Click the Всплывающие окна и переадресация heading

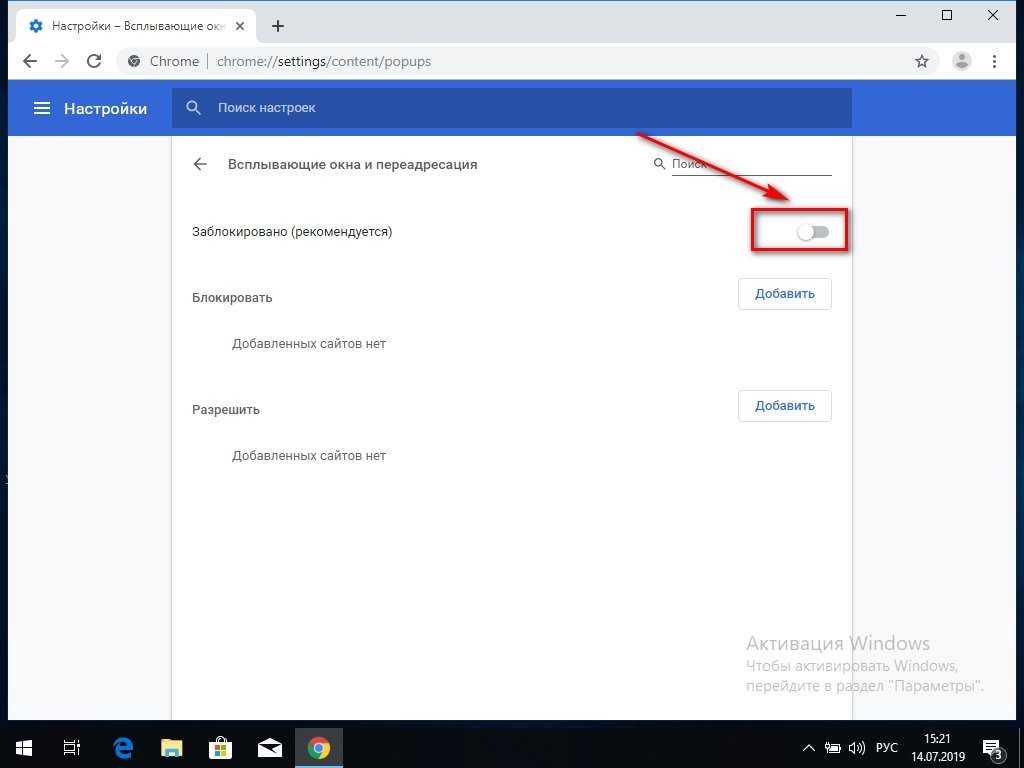pyautogui.click(x=353, y=165)
